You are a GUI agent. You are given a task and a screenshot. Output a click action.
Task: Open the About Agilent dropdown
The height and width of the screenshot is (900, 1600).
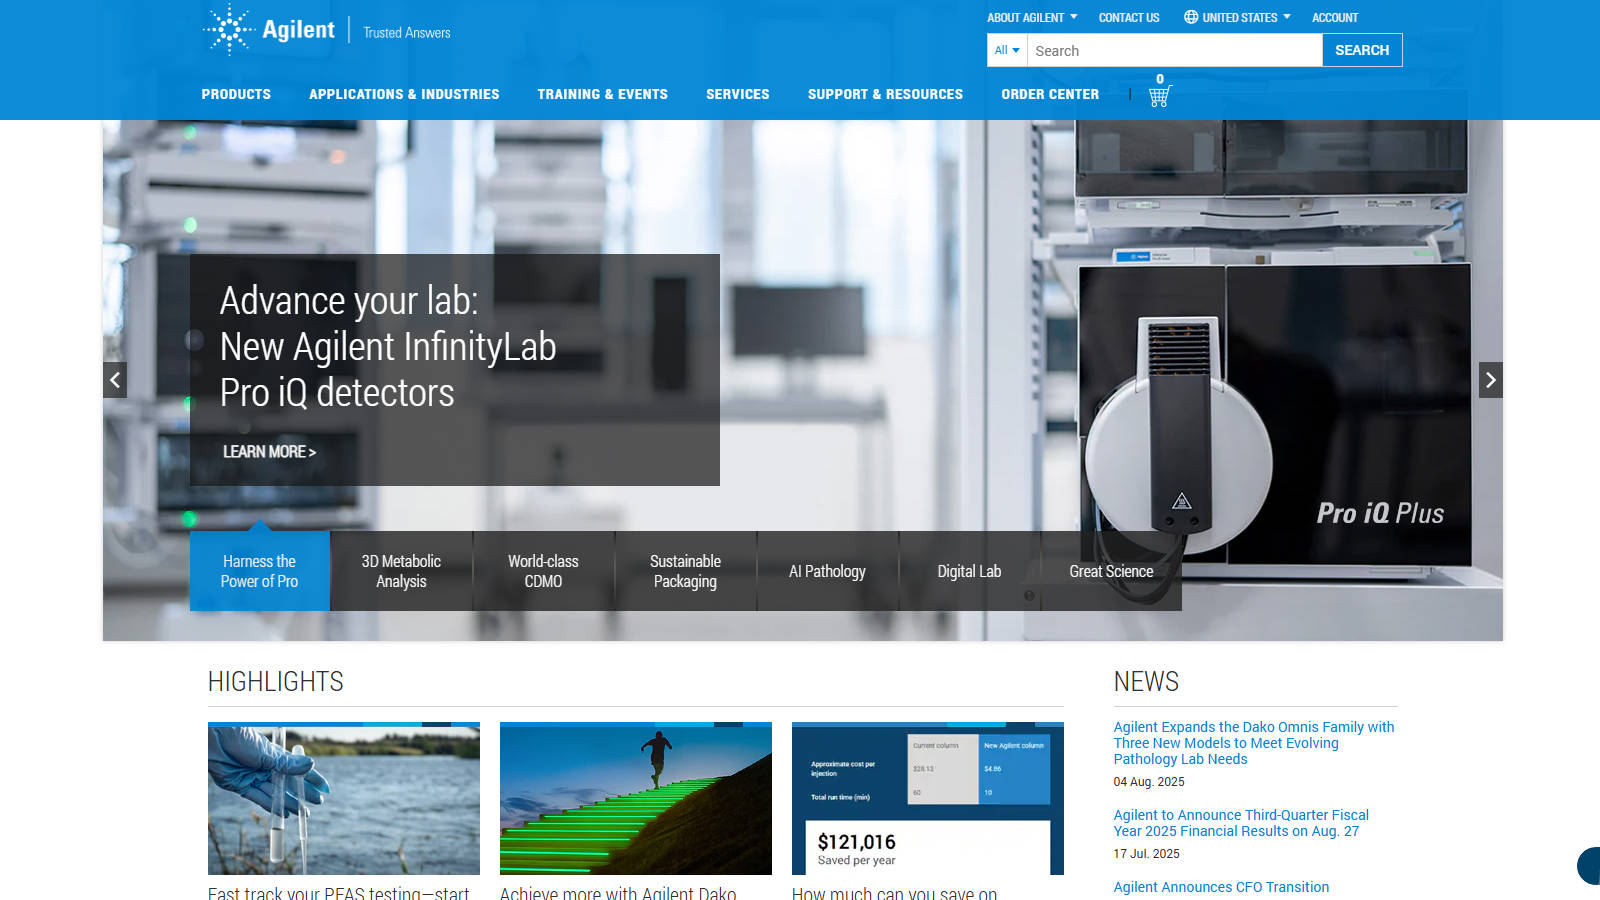pyautogui.click(x=1032, y=18)
